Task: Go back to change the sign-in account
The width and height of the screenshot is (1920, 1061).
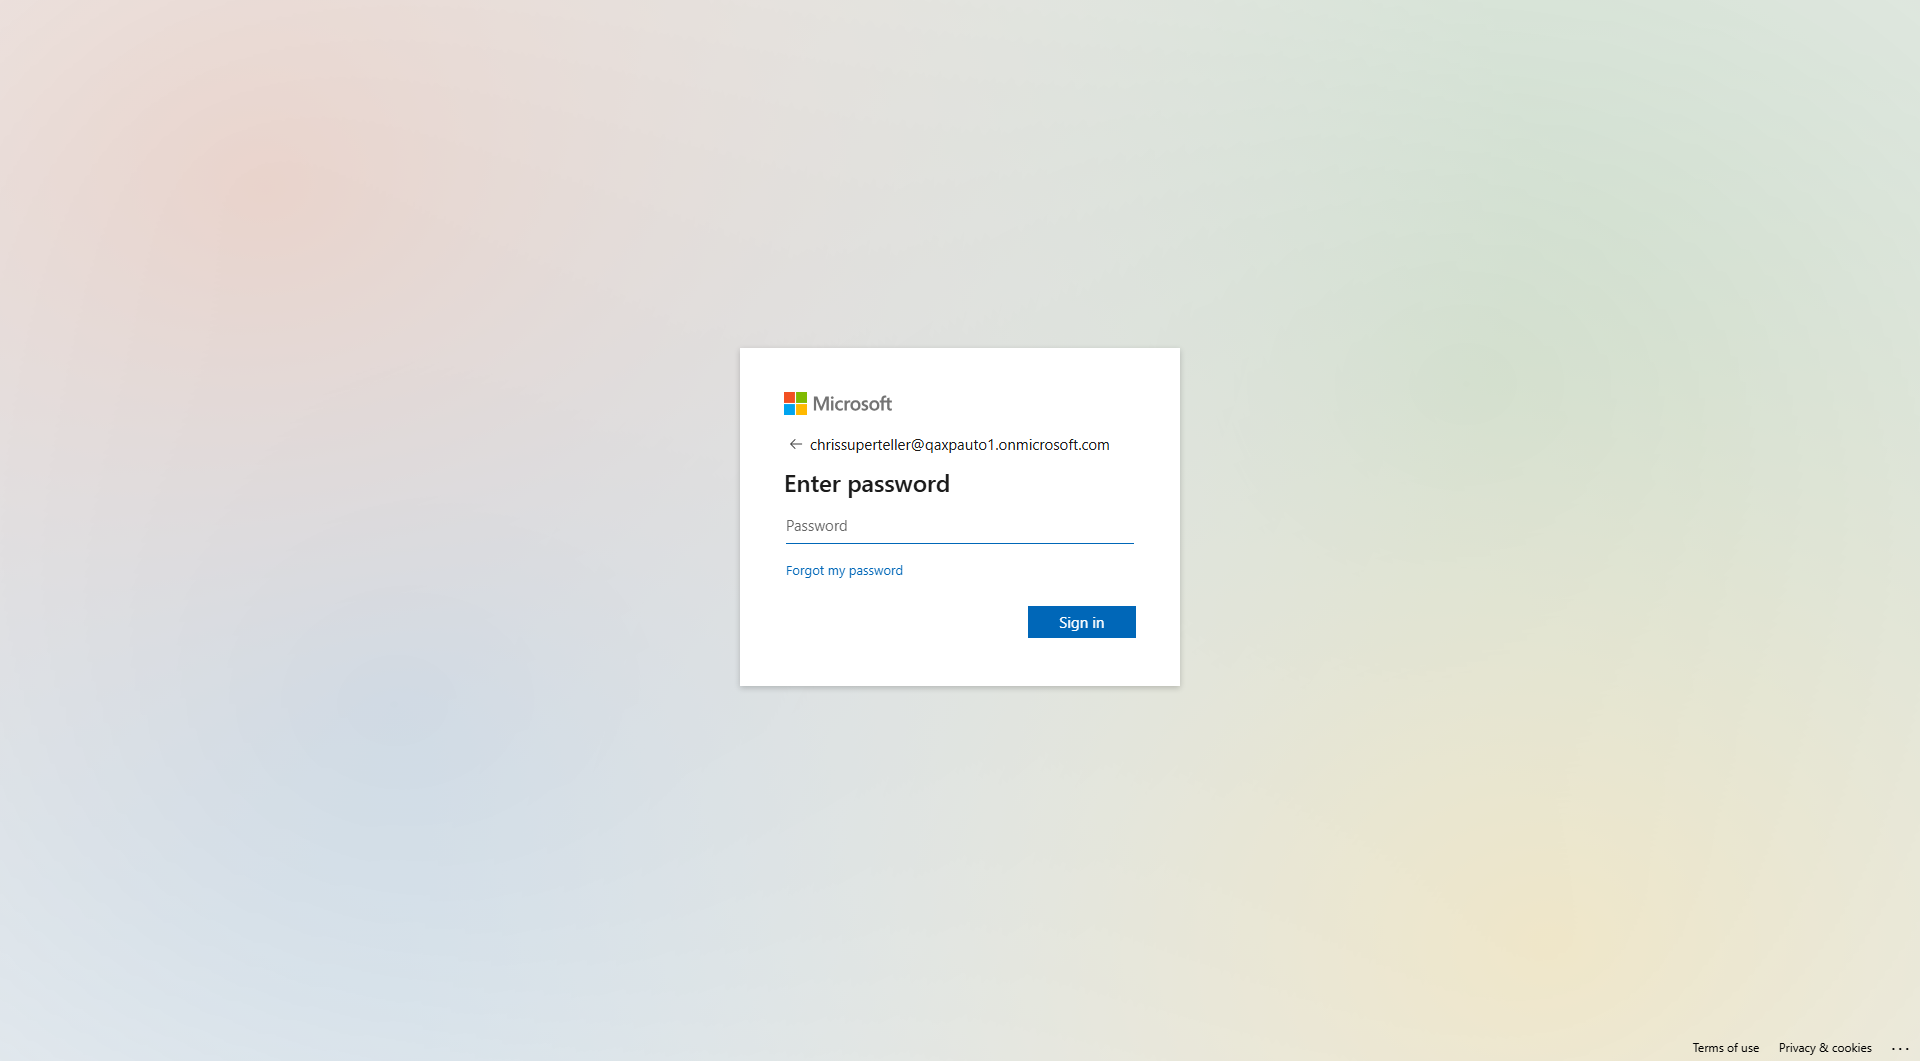Action: click(795, 445)
